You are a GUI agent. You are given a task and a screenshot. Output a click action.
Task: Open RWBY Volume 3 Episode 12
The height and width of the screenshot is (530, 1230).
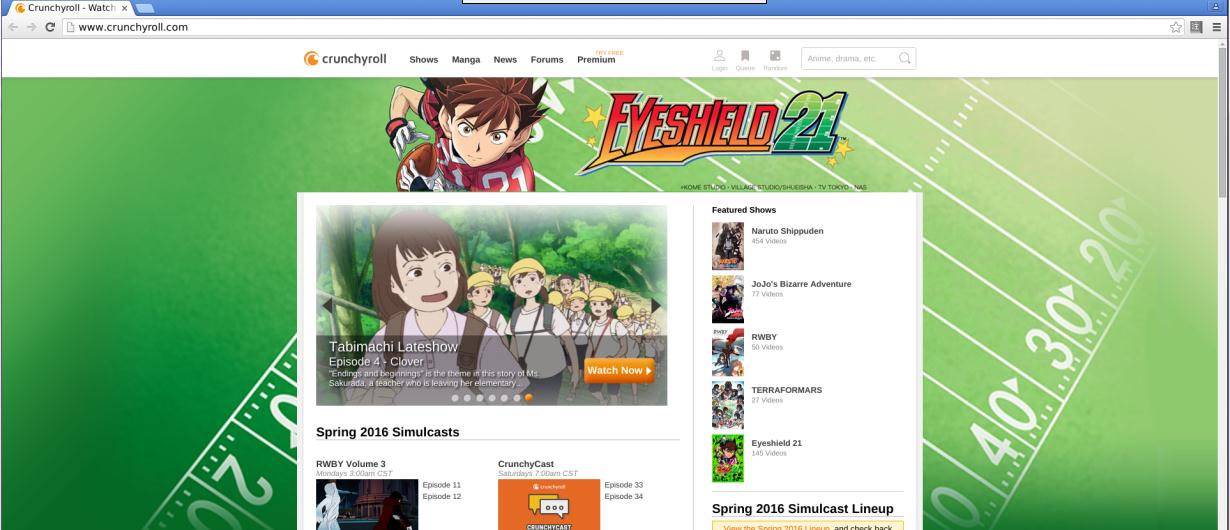pos(442,496)
